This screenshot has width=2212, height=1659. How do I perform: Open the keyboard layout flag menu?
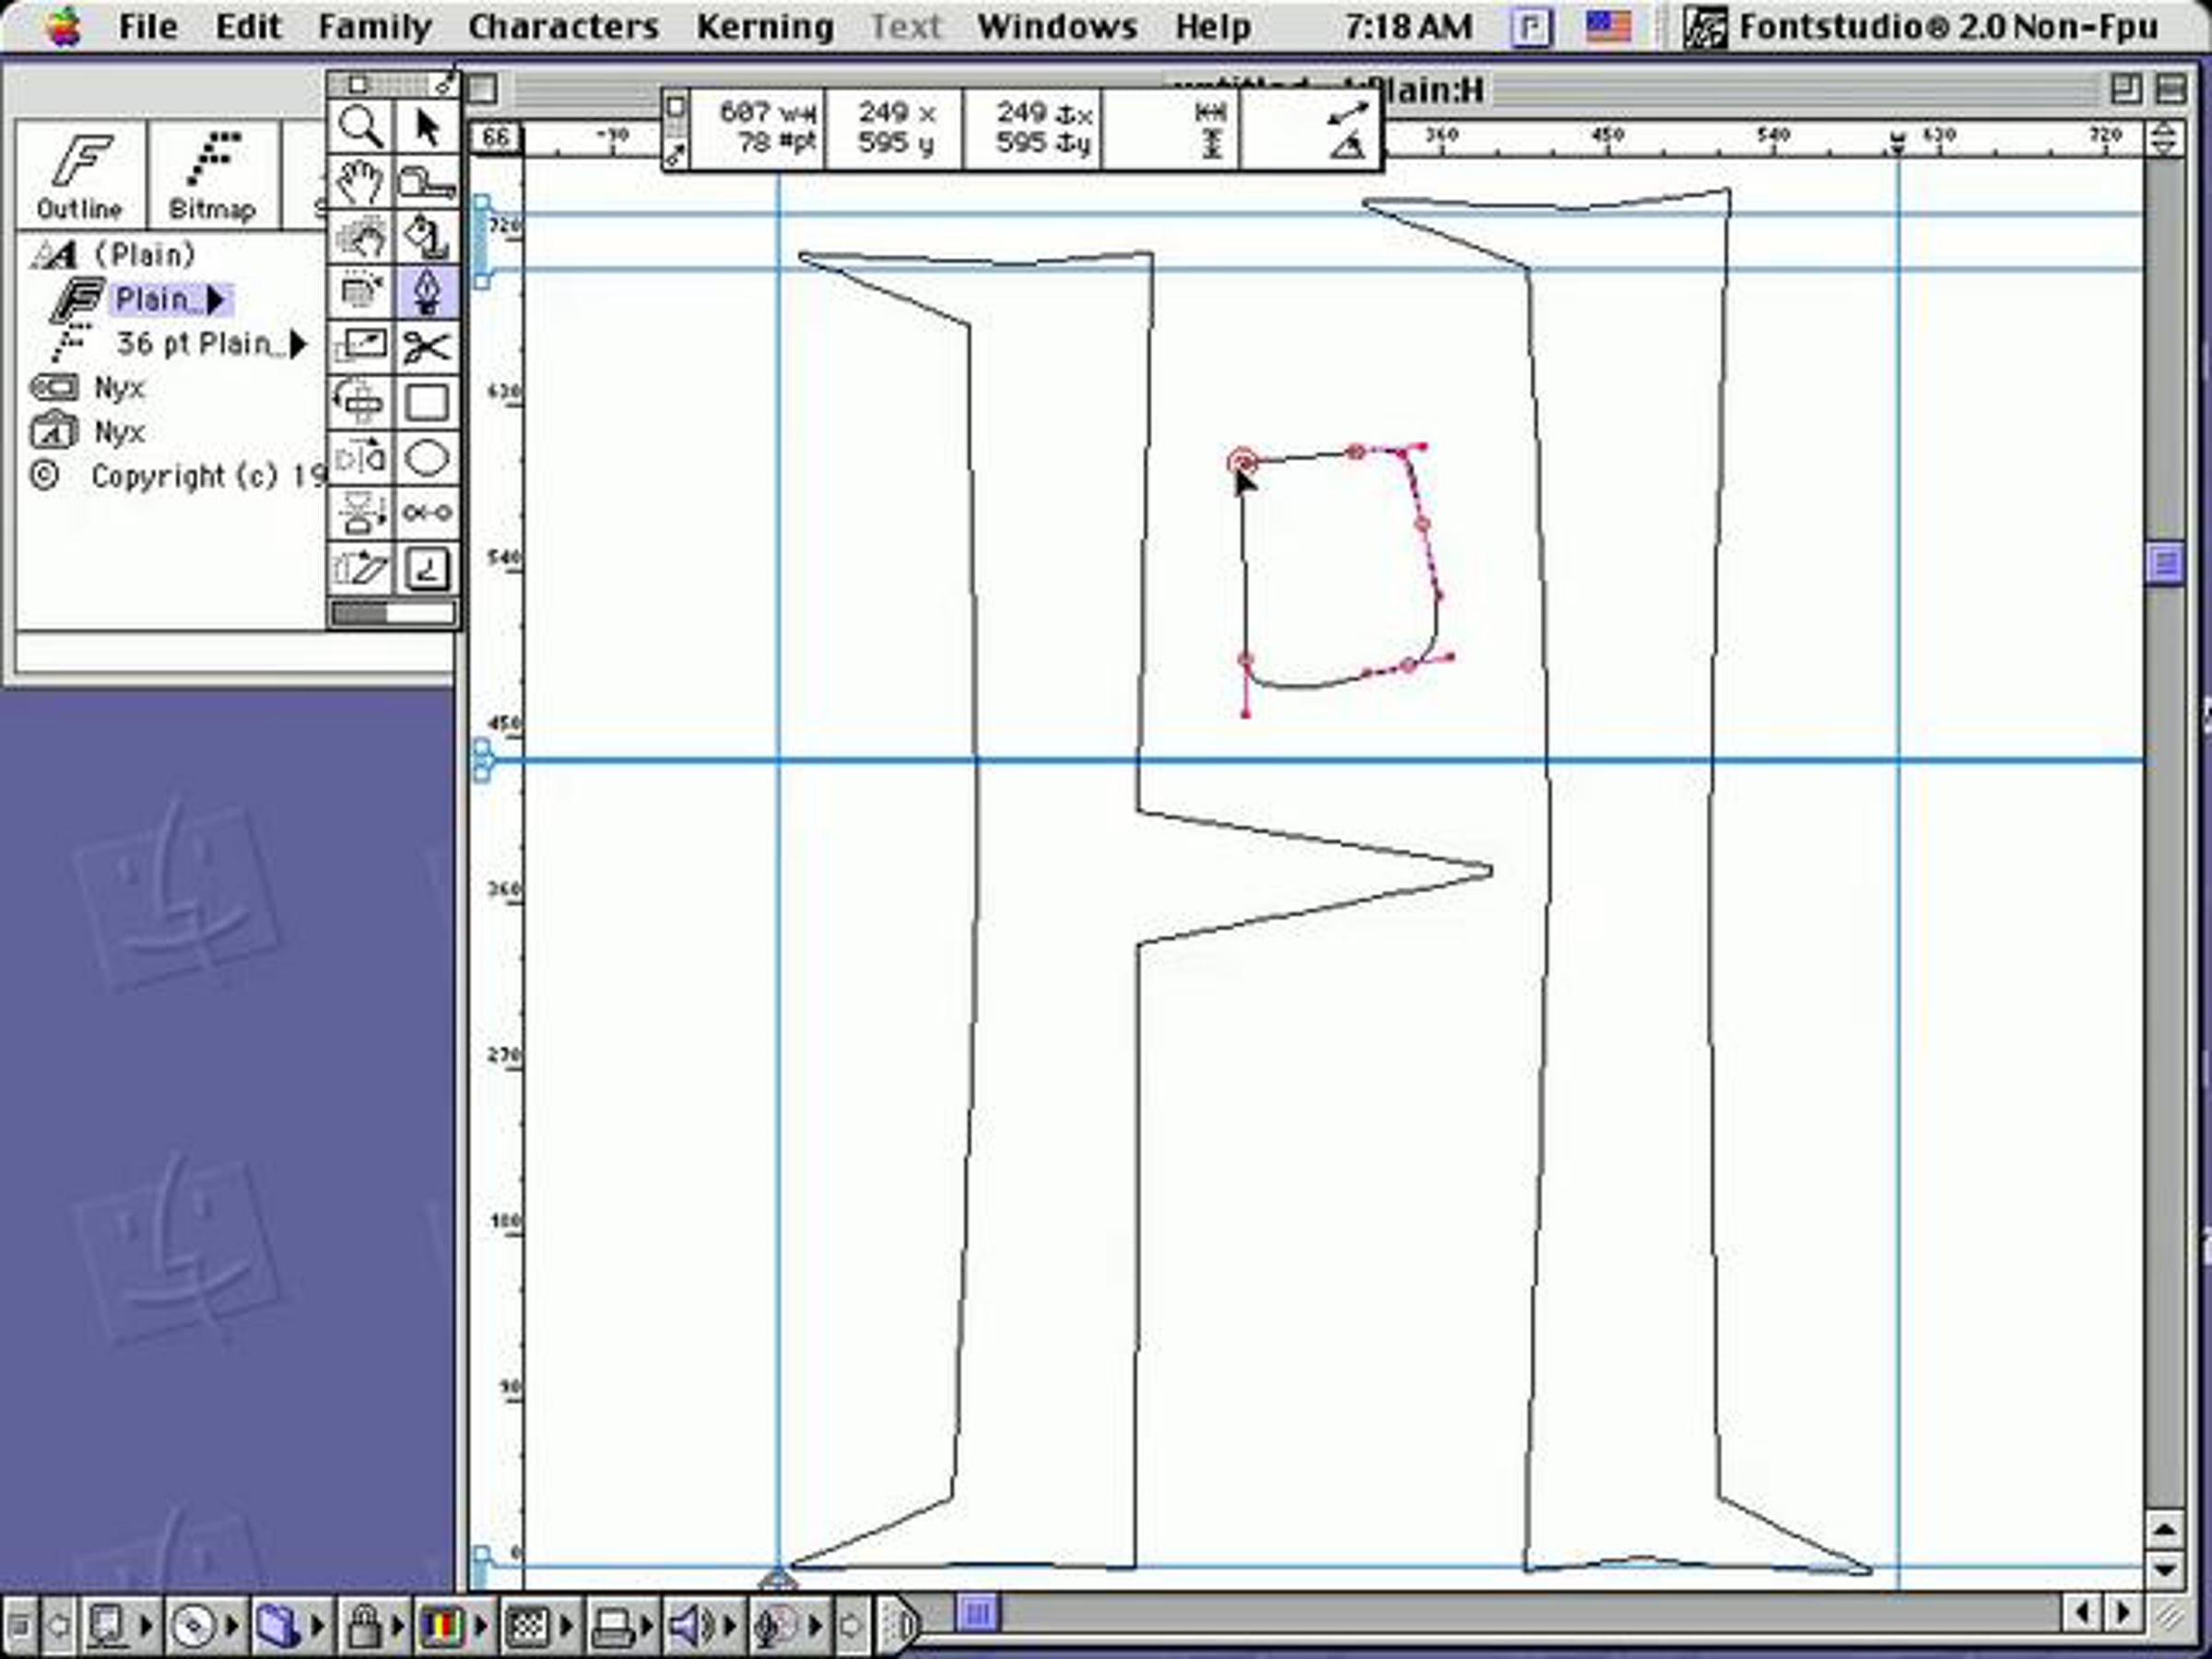click(x=1608, y=27)
